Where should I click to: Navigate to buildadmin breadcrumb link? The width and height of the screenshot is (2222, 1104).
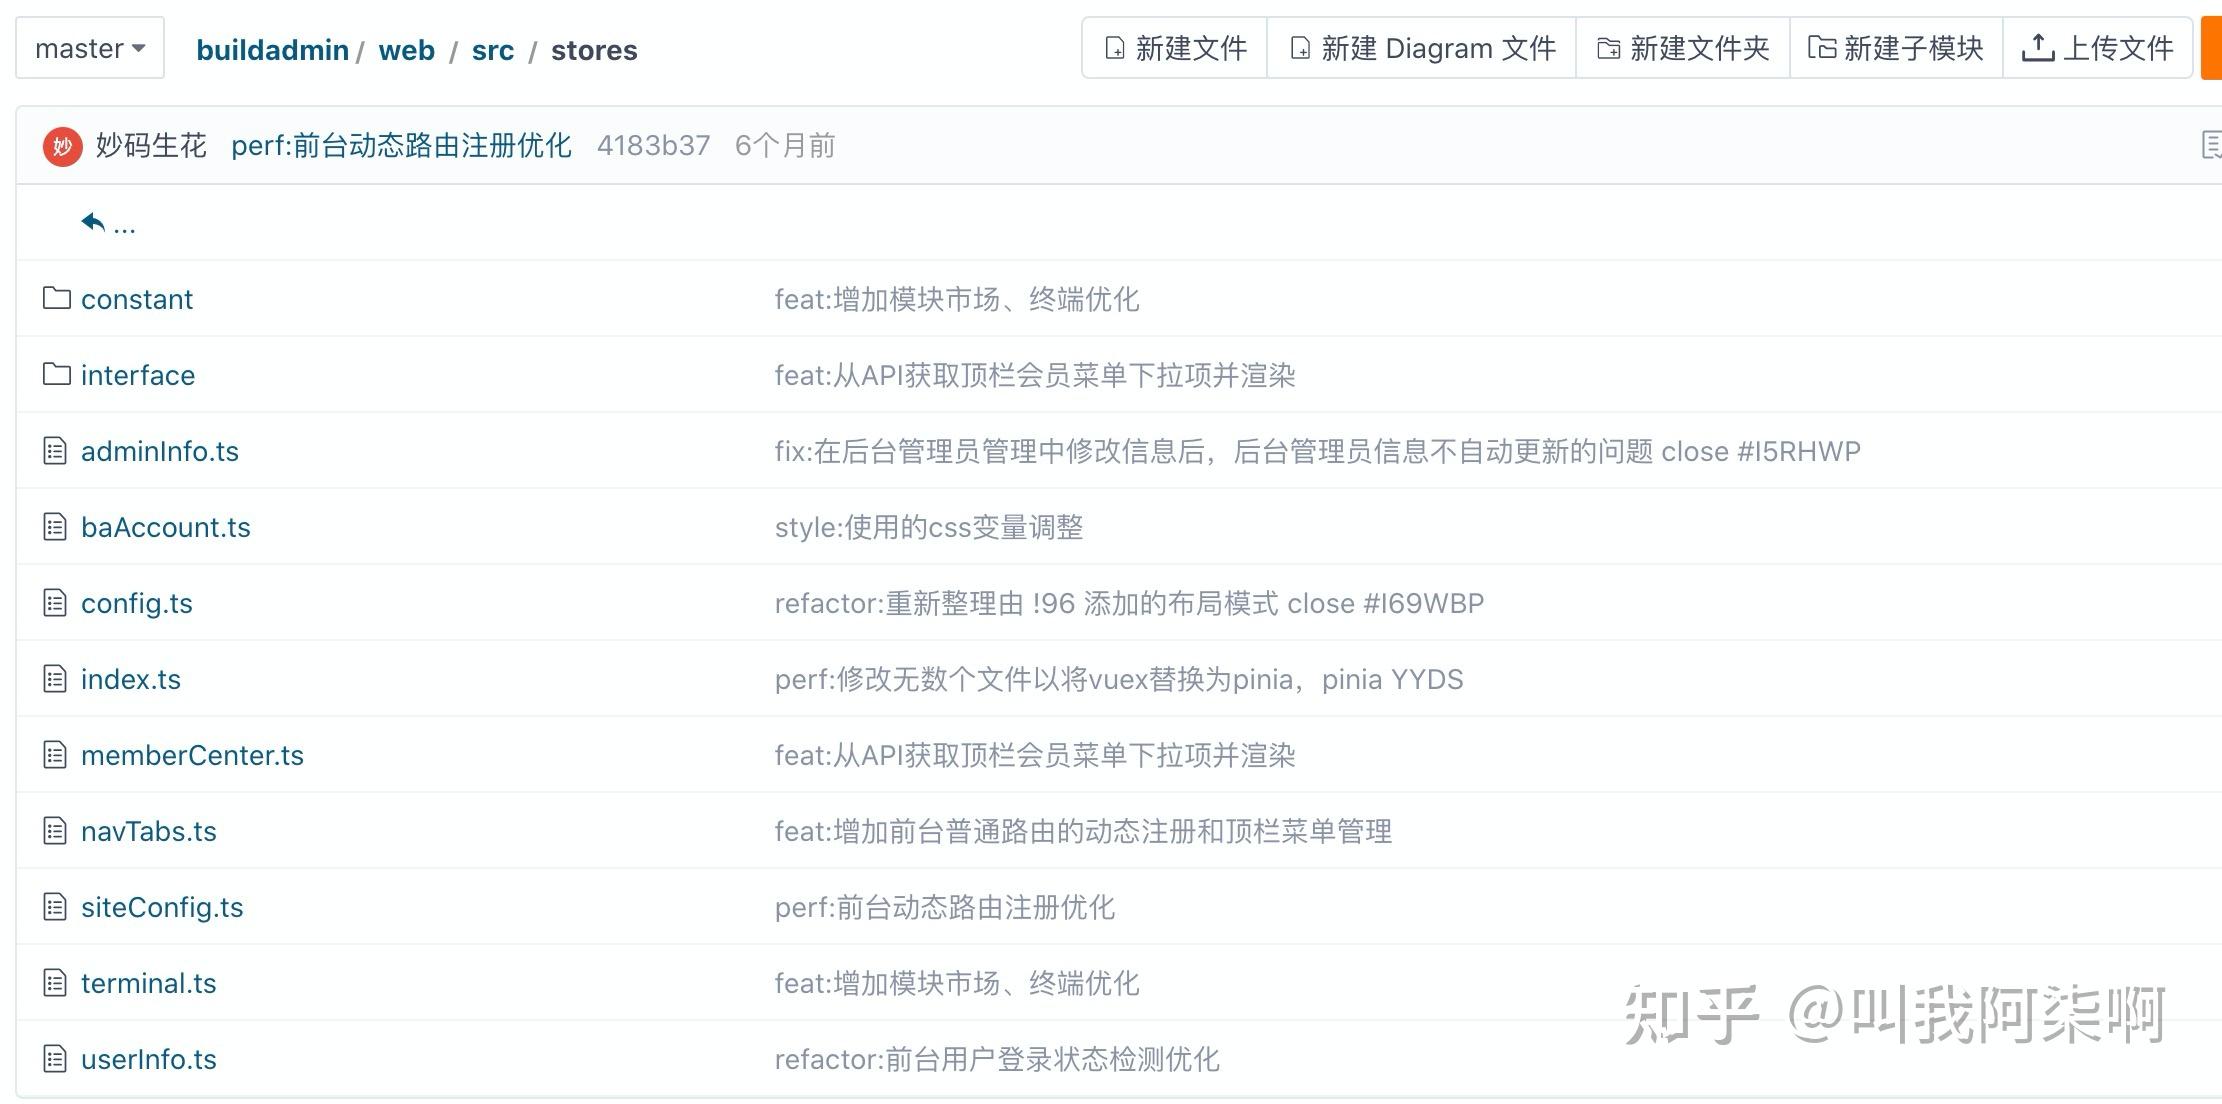272,50
